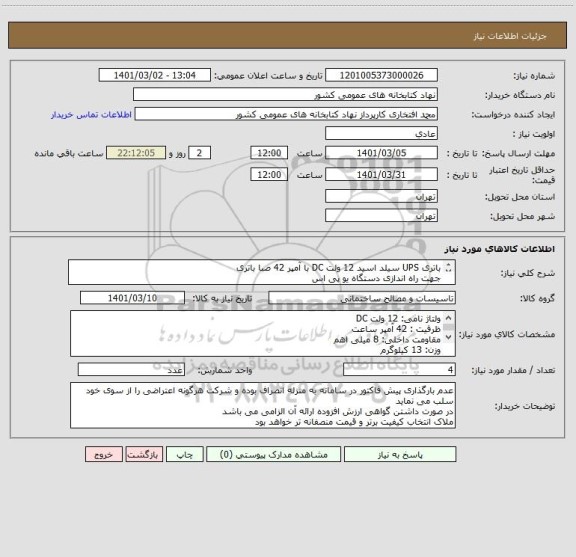Click the ساعت باقی مانده label
Viewport: 576px width, 557px height.
(69, 153)
